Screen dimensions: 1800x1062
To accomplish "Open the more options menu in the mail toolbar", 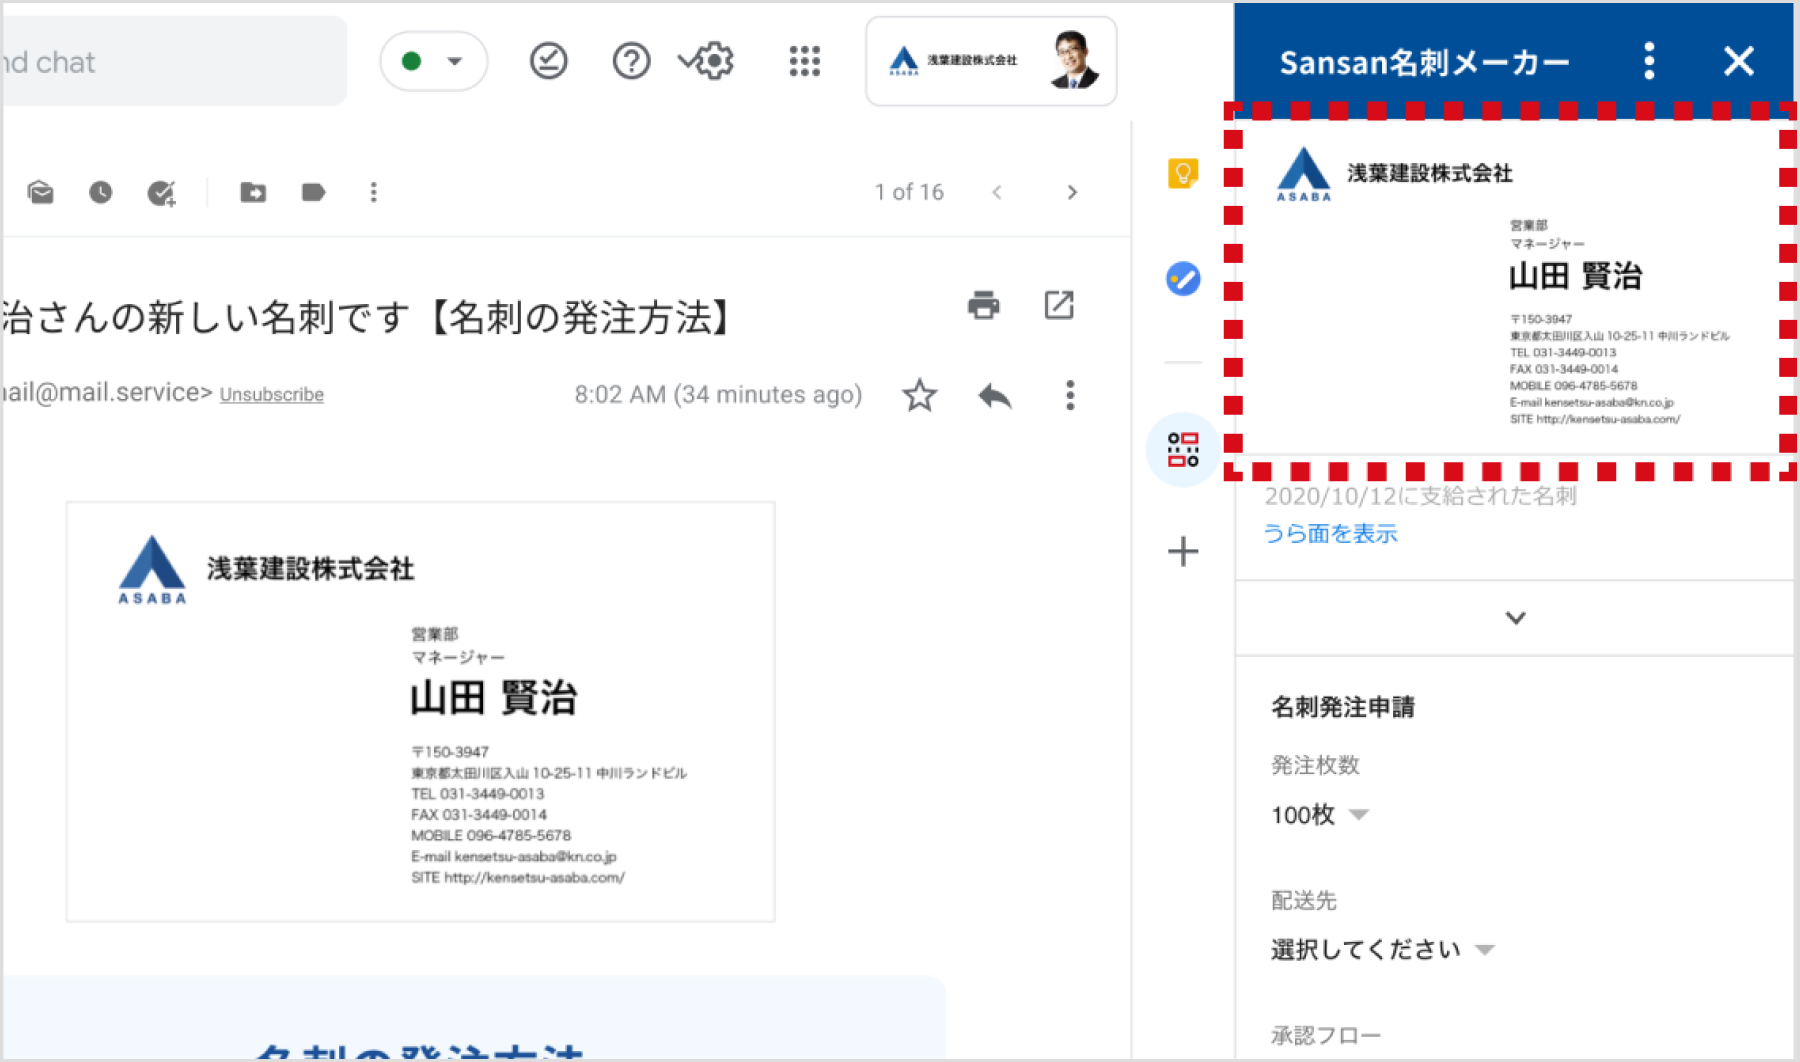I will click(x=373, y=192).
